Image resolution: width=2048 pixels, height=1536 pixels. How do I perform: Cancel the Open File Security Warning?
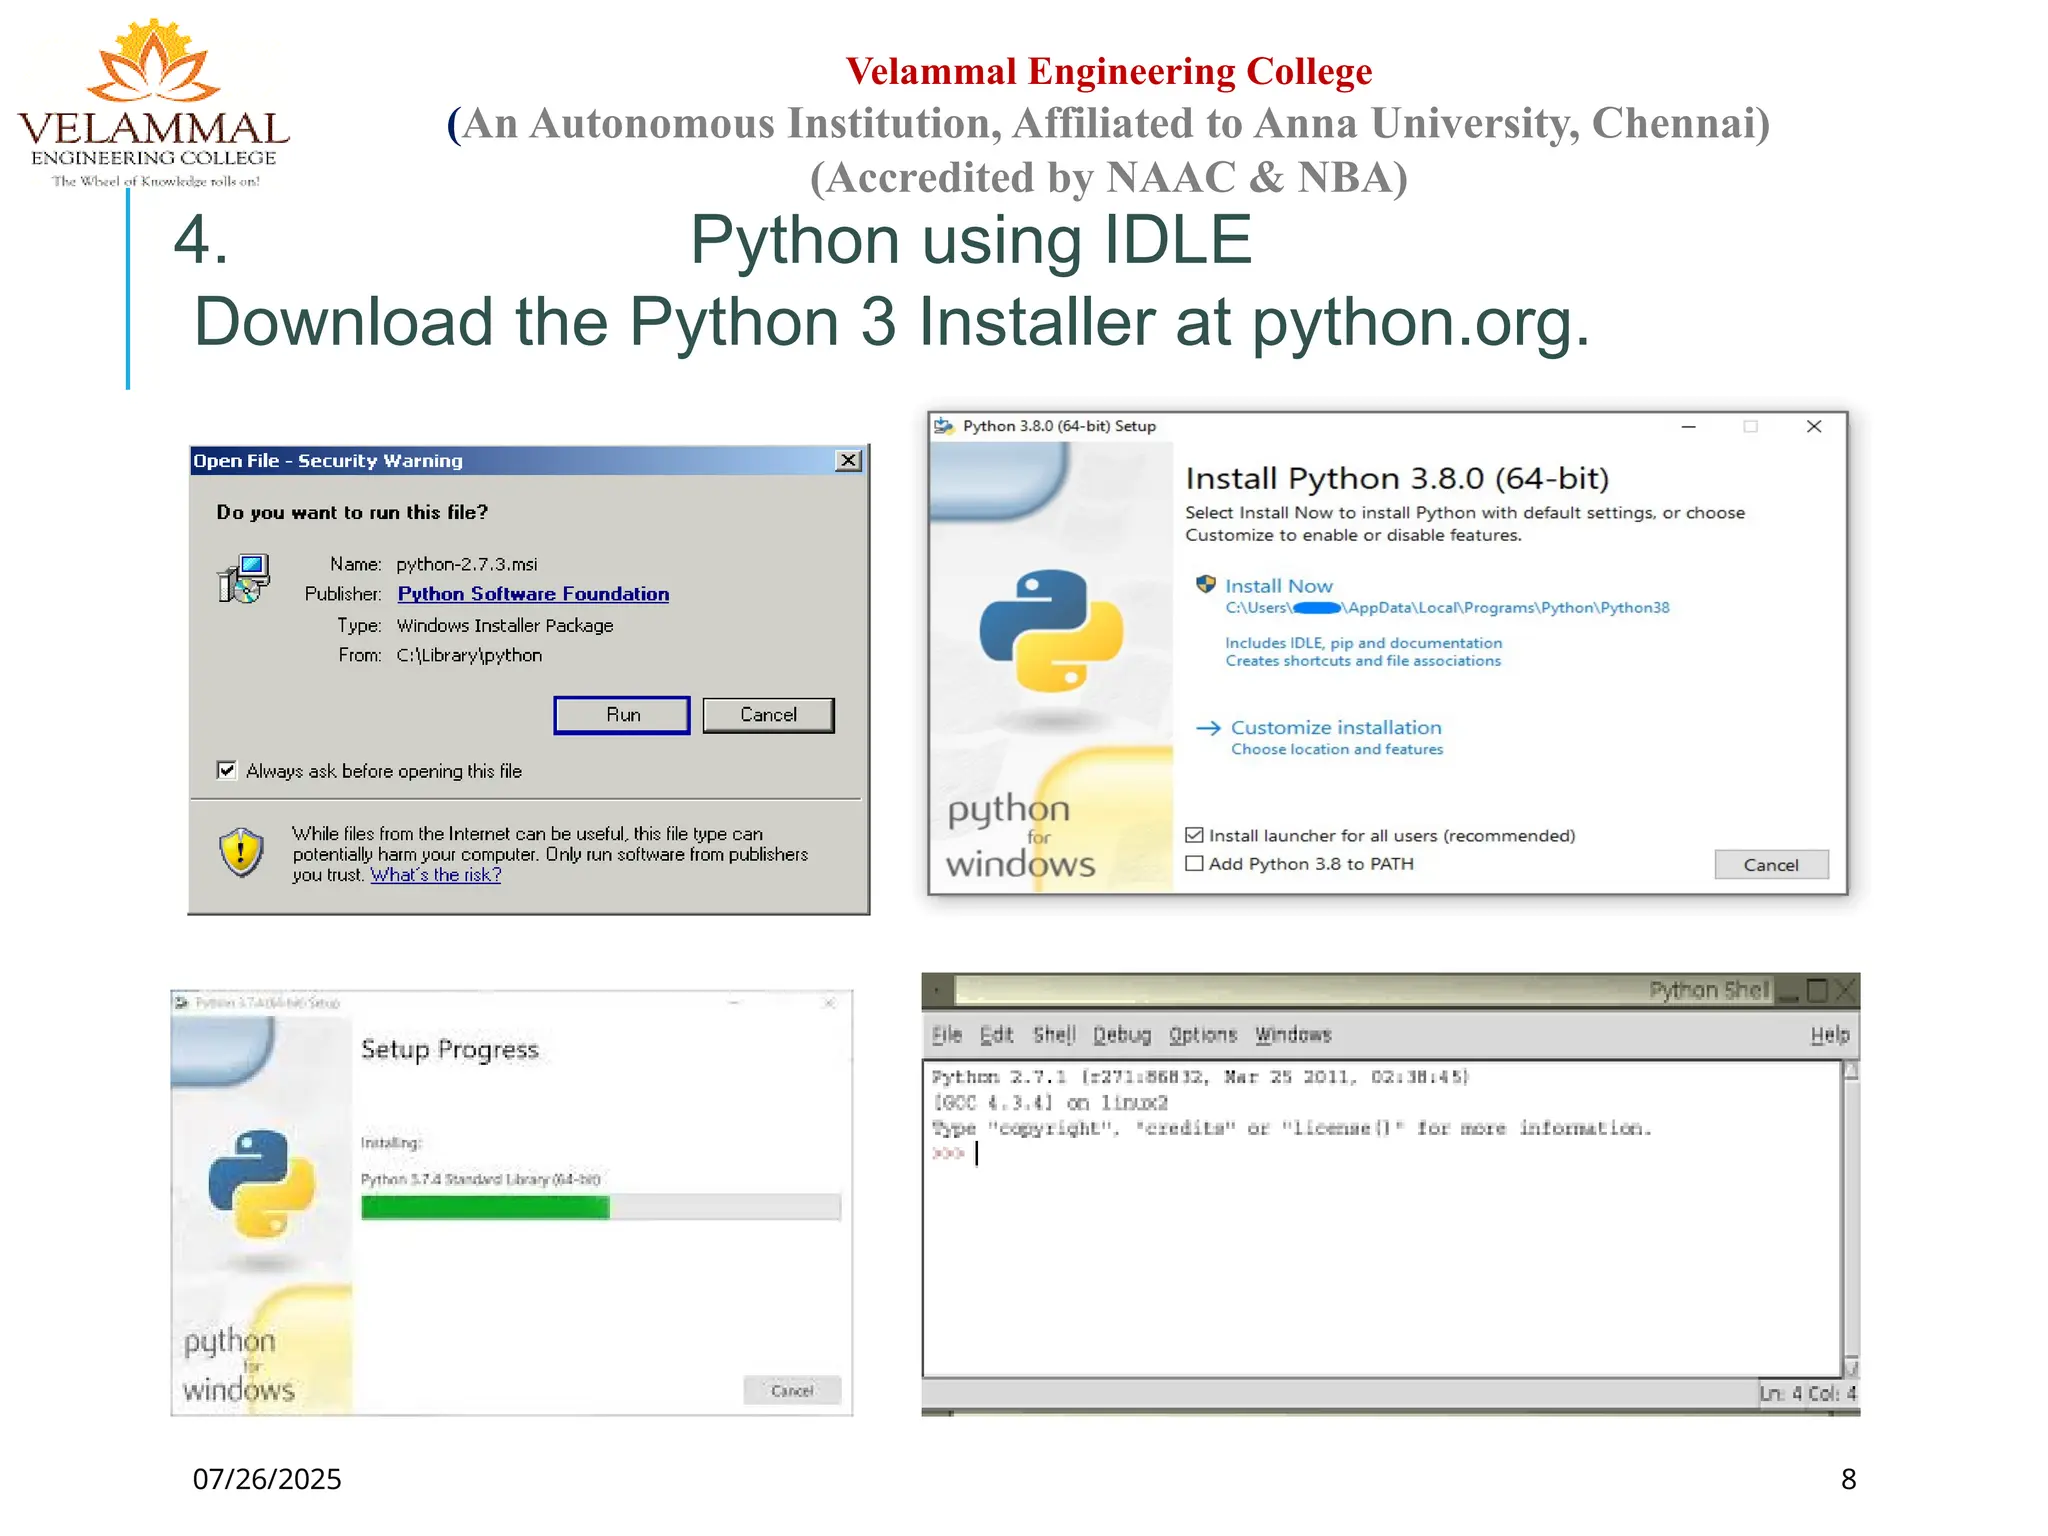tap(768, 715)
